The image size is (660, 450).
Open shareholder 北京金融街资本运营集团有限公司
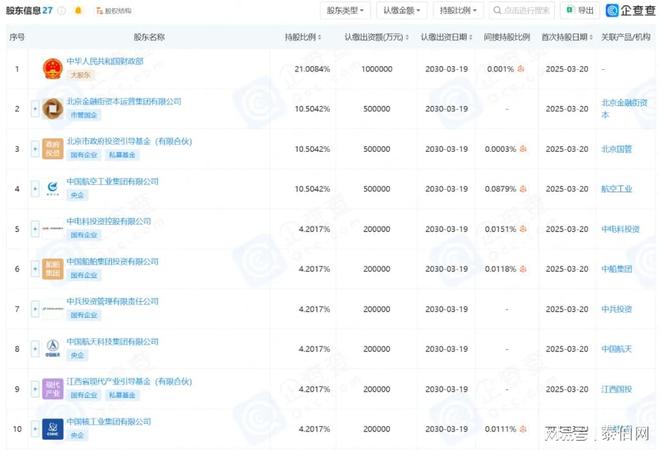click(124, 101)
